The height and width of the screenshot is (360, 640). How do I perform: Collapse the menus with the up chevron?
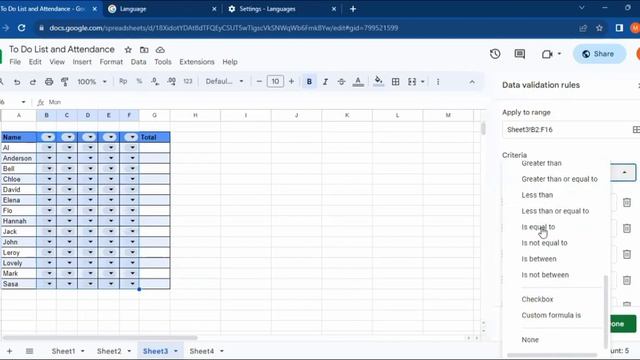coord(472,82)
